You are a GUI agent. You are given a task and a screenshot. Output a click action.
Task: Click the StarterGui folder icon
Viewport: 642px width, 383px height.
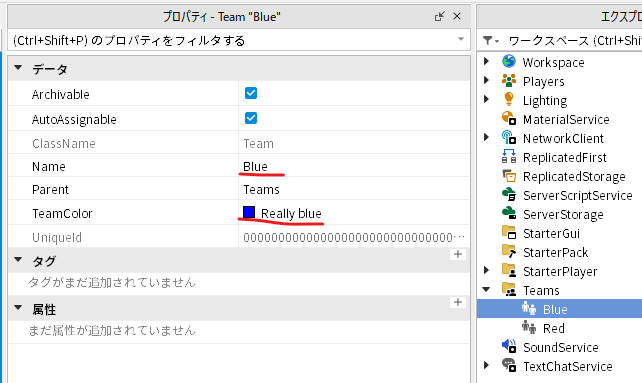pos(509,233)
